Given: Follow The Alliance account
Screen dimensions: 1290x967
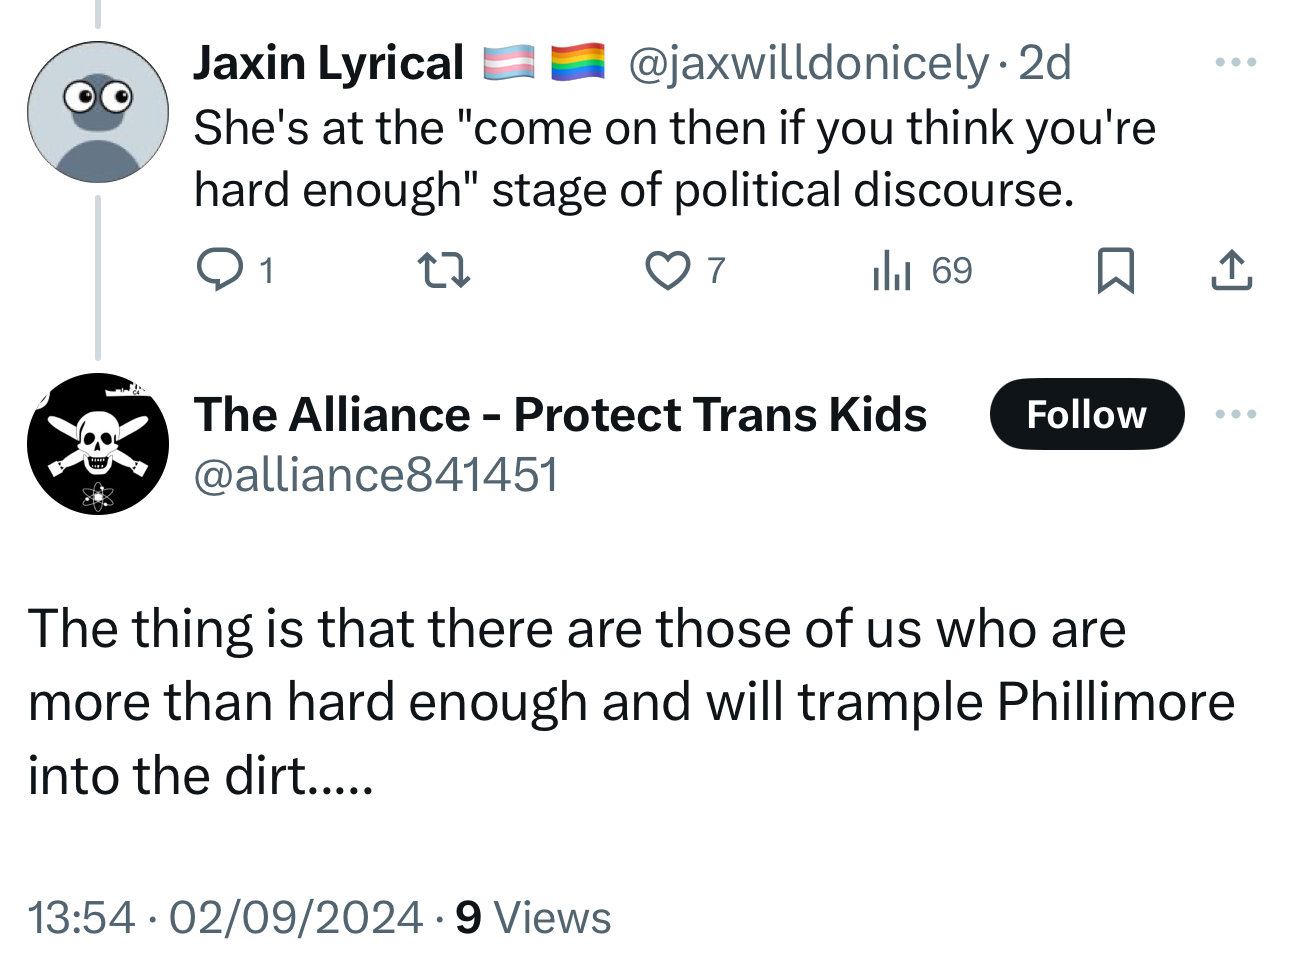Looking at the screenshot, I should (1086, 414).
